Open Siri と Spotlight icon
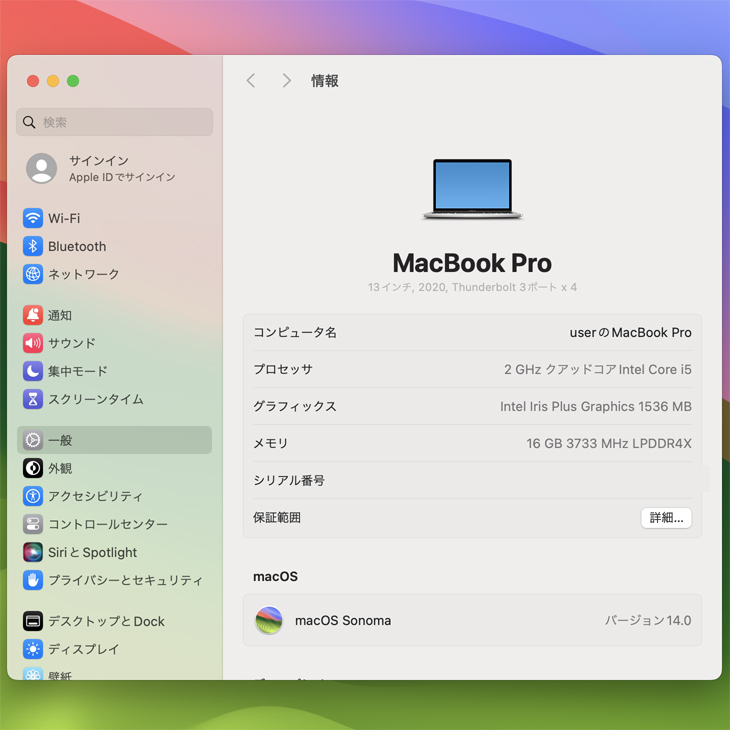Screen dimensions: 730x730 (x=33, y=552)
